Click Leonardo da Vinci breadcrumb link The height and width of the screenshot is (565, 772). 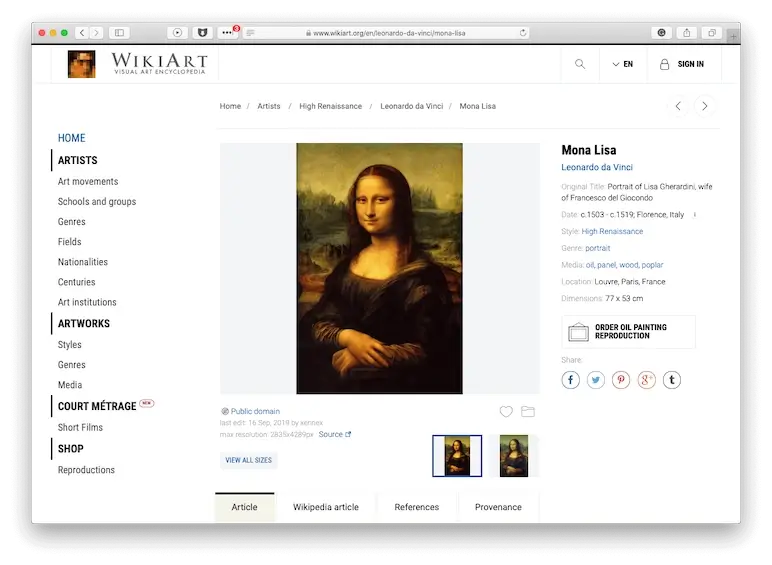click(412, 106)
